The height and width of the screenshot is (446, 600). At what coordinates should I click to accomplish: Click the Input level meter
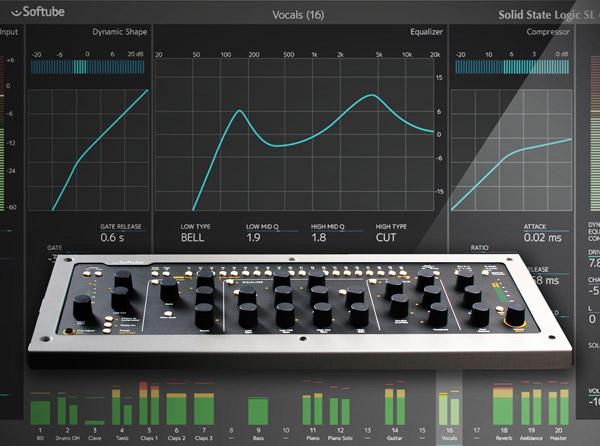[x=2, y=133]
